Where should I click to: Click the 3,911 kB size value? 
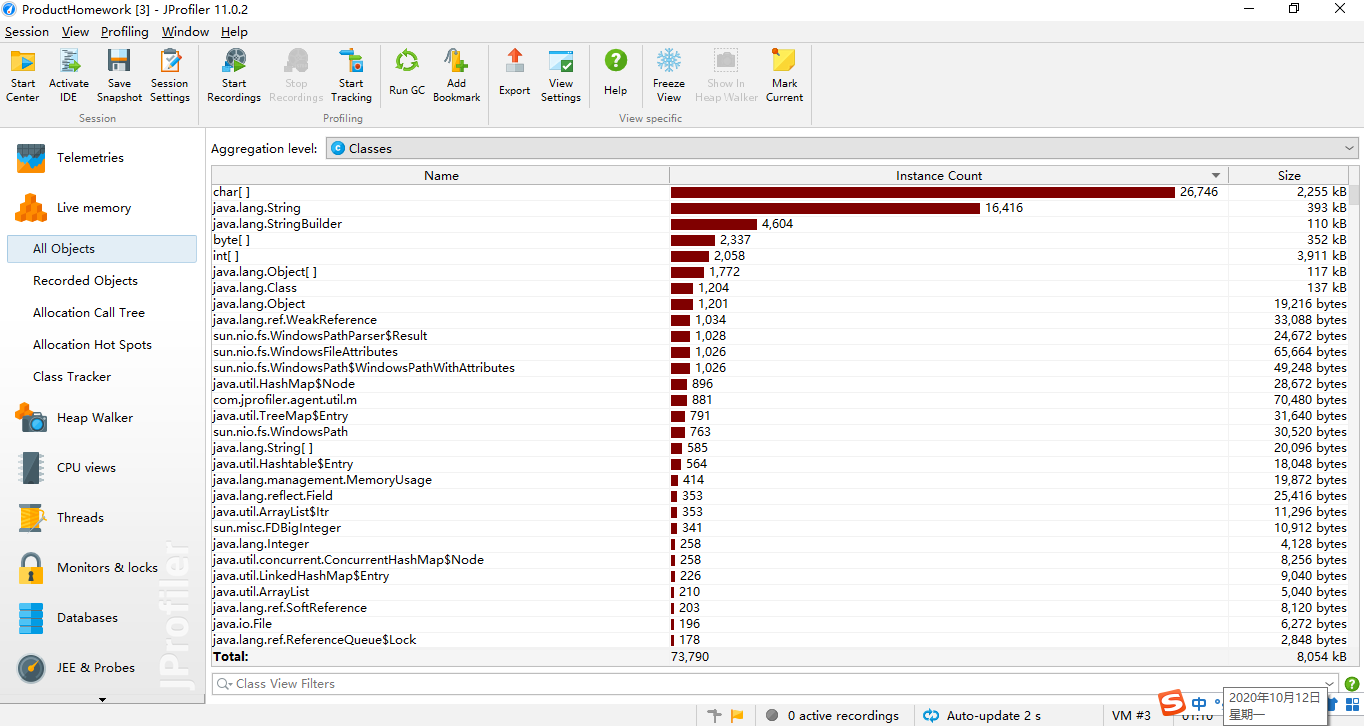point(1321,256)
